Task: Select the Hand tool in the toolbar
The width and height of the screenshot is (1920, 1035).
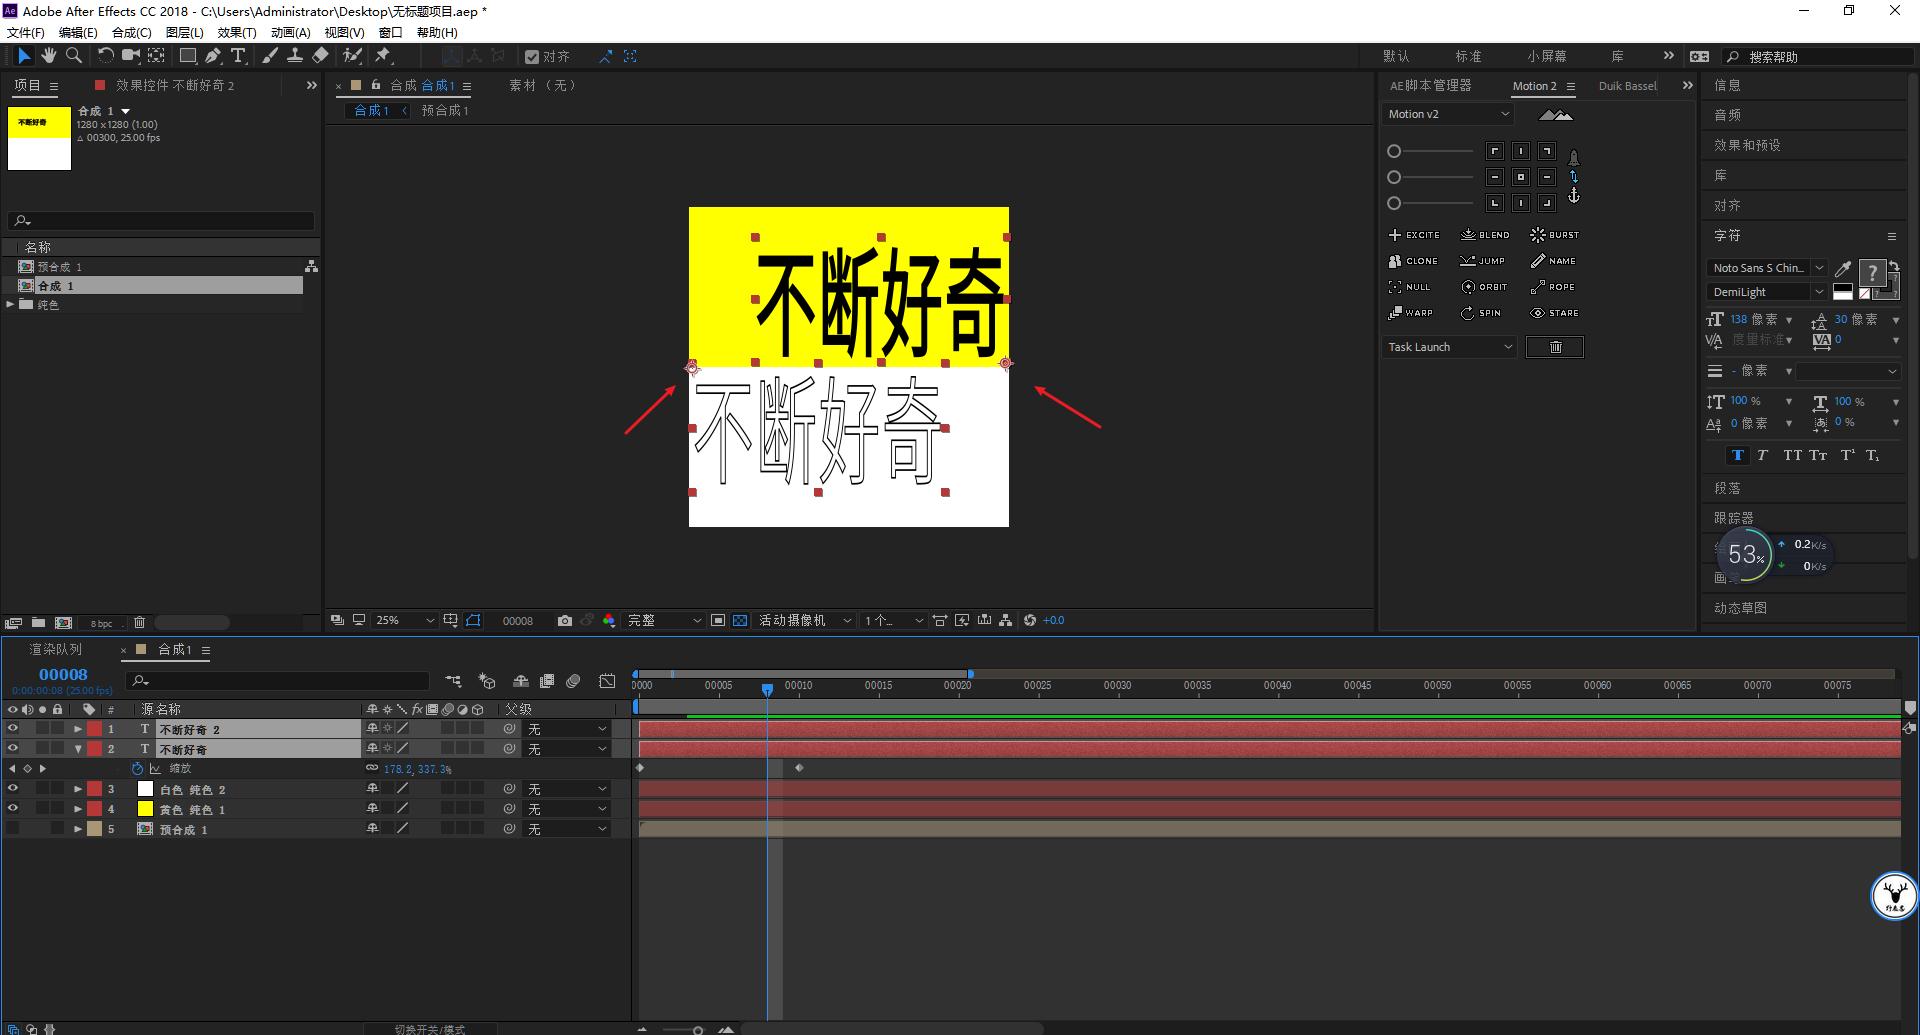Action: pyautogui.click(x=48, y=56)
